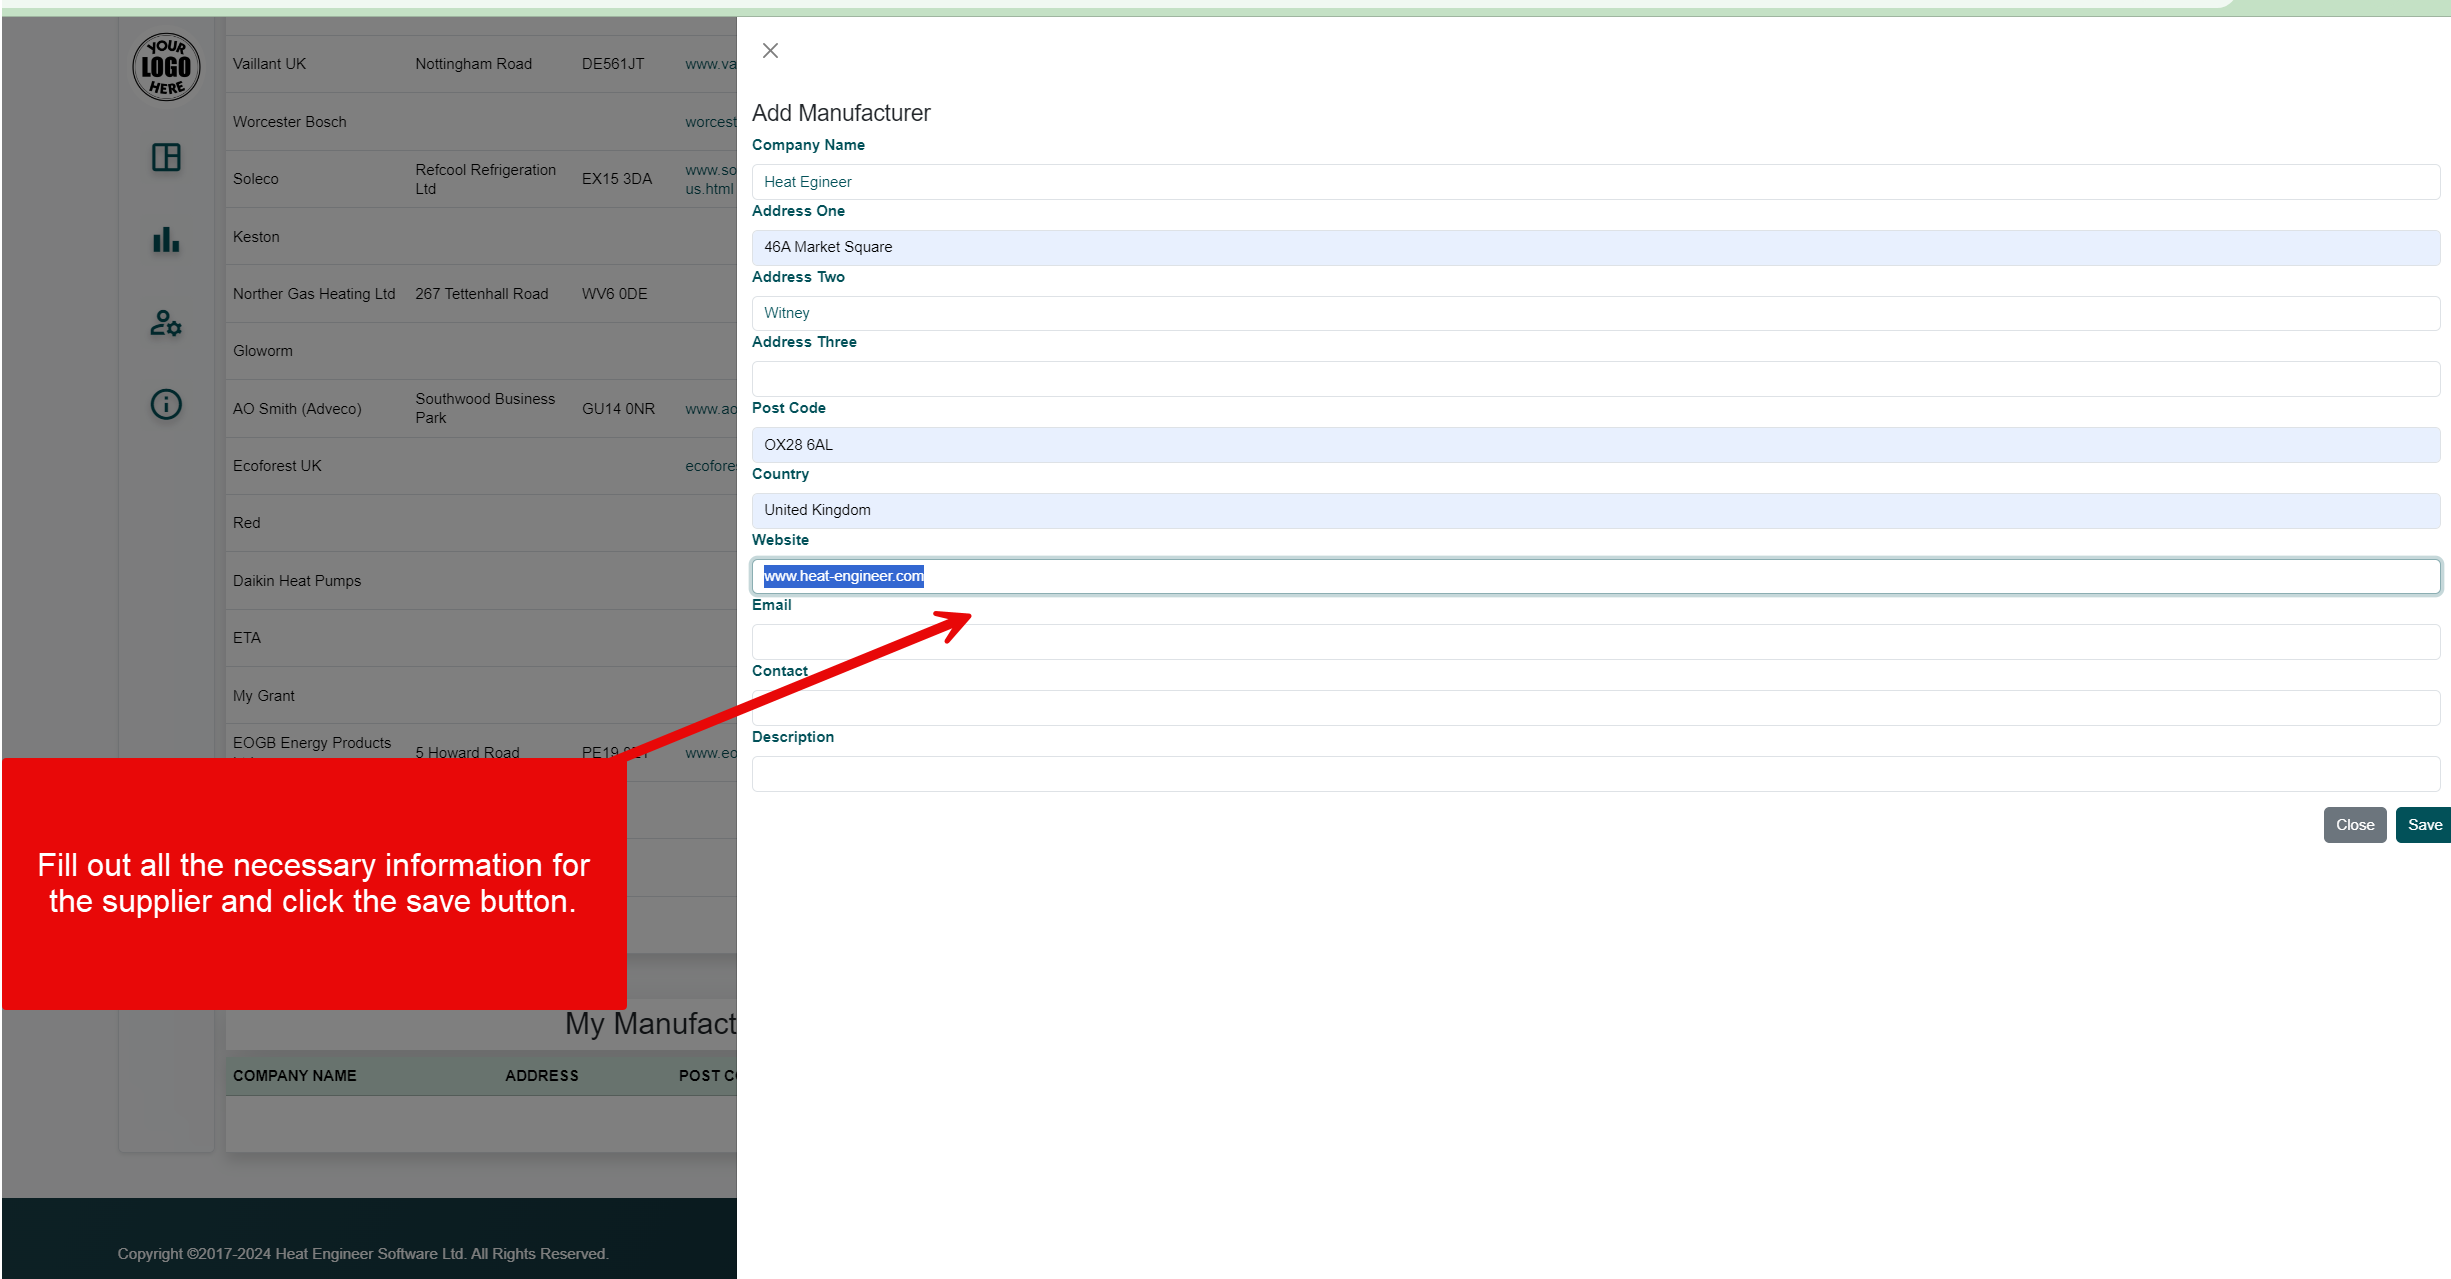The image size is (2451, 1279).
Task: Close the Add Manufacturer dialog with the X
Action: point(770,50)
